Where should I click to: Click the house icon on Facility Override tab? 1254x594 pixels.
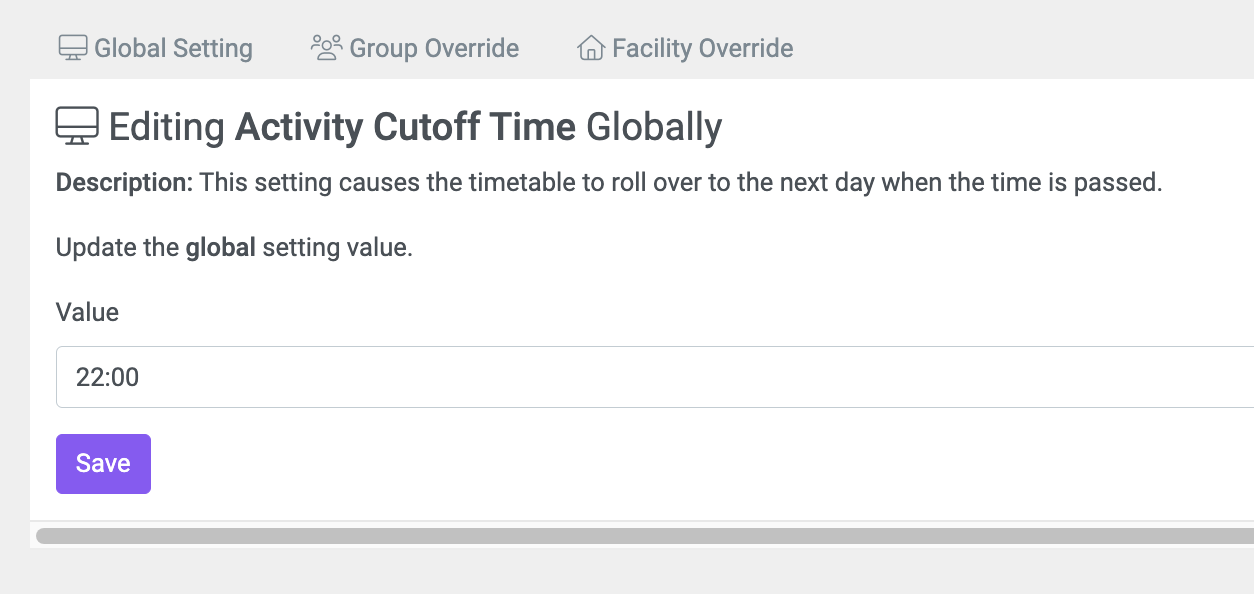591,48
